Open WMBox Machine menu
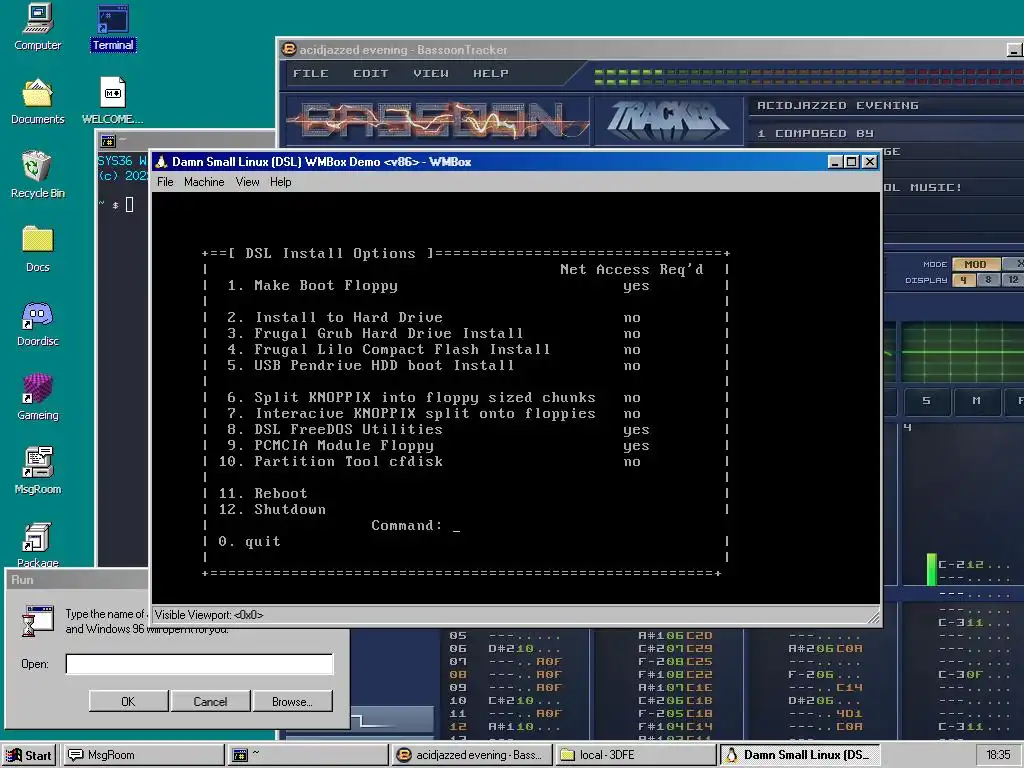The image size is (1024, 768). [x=204, y=182]
